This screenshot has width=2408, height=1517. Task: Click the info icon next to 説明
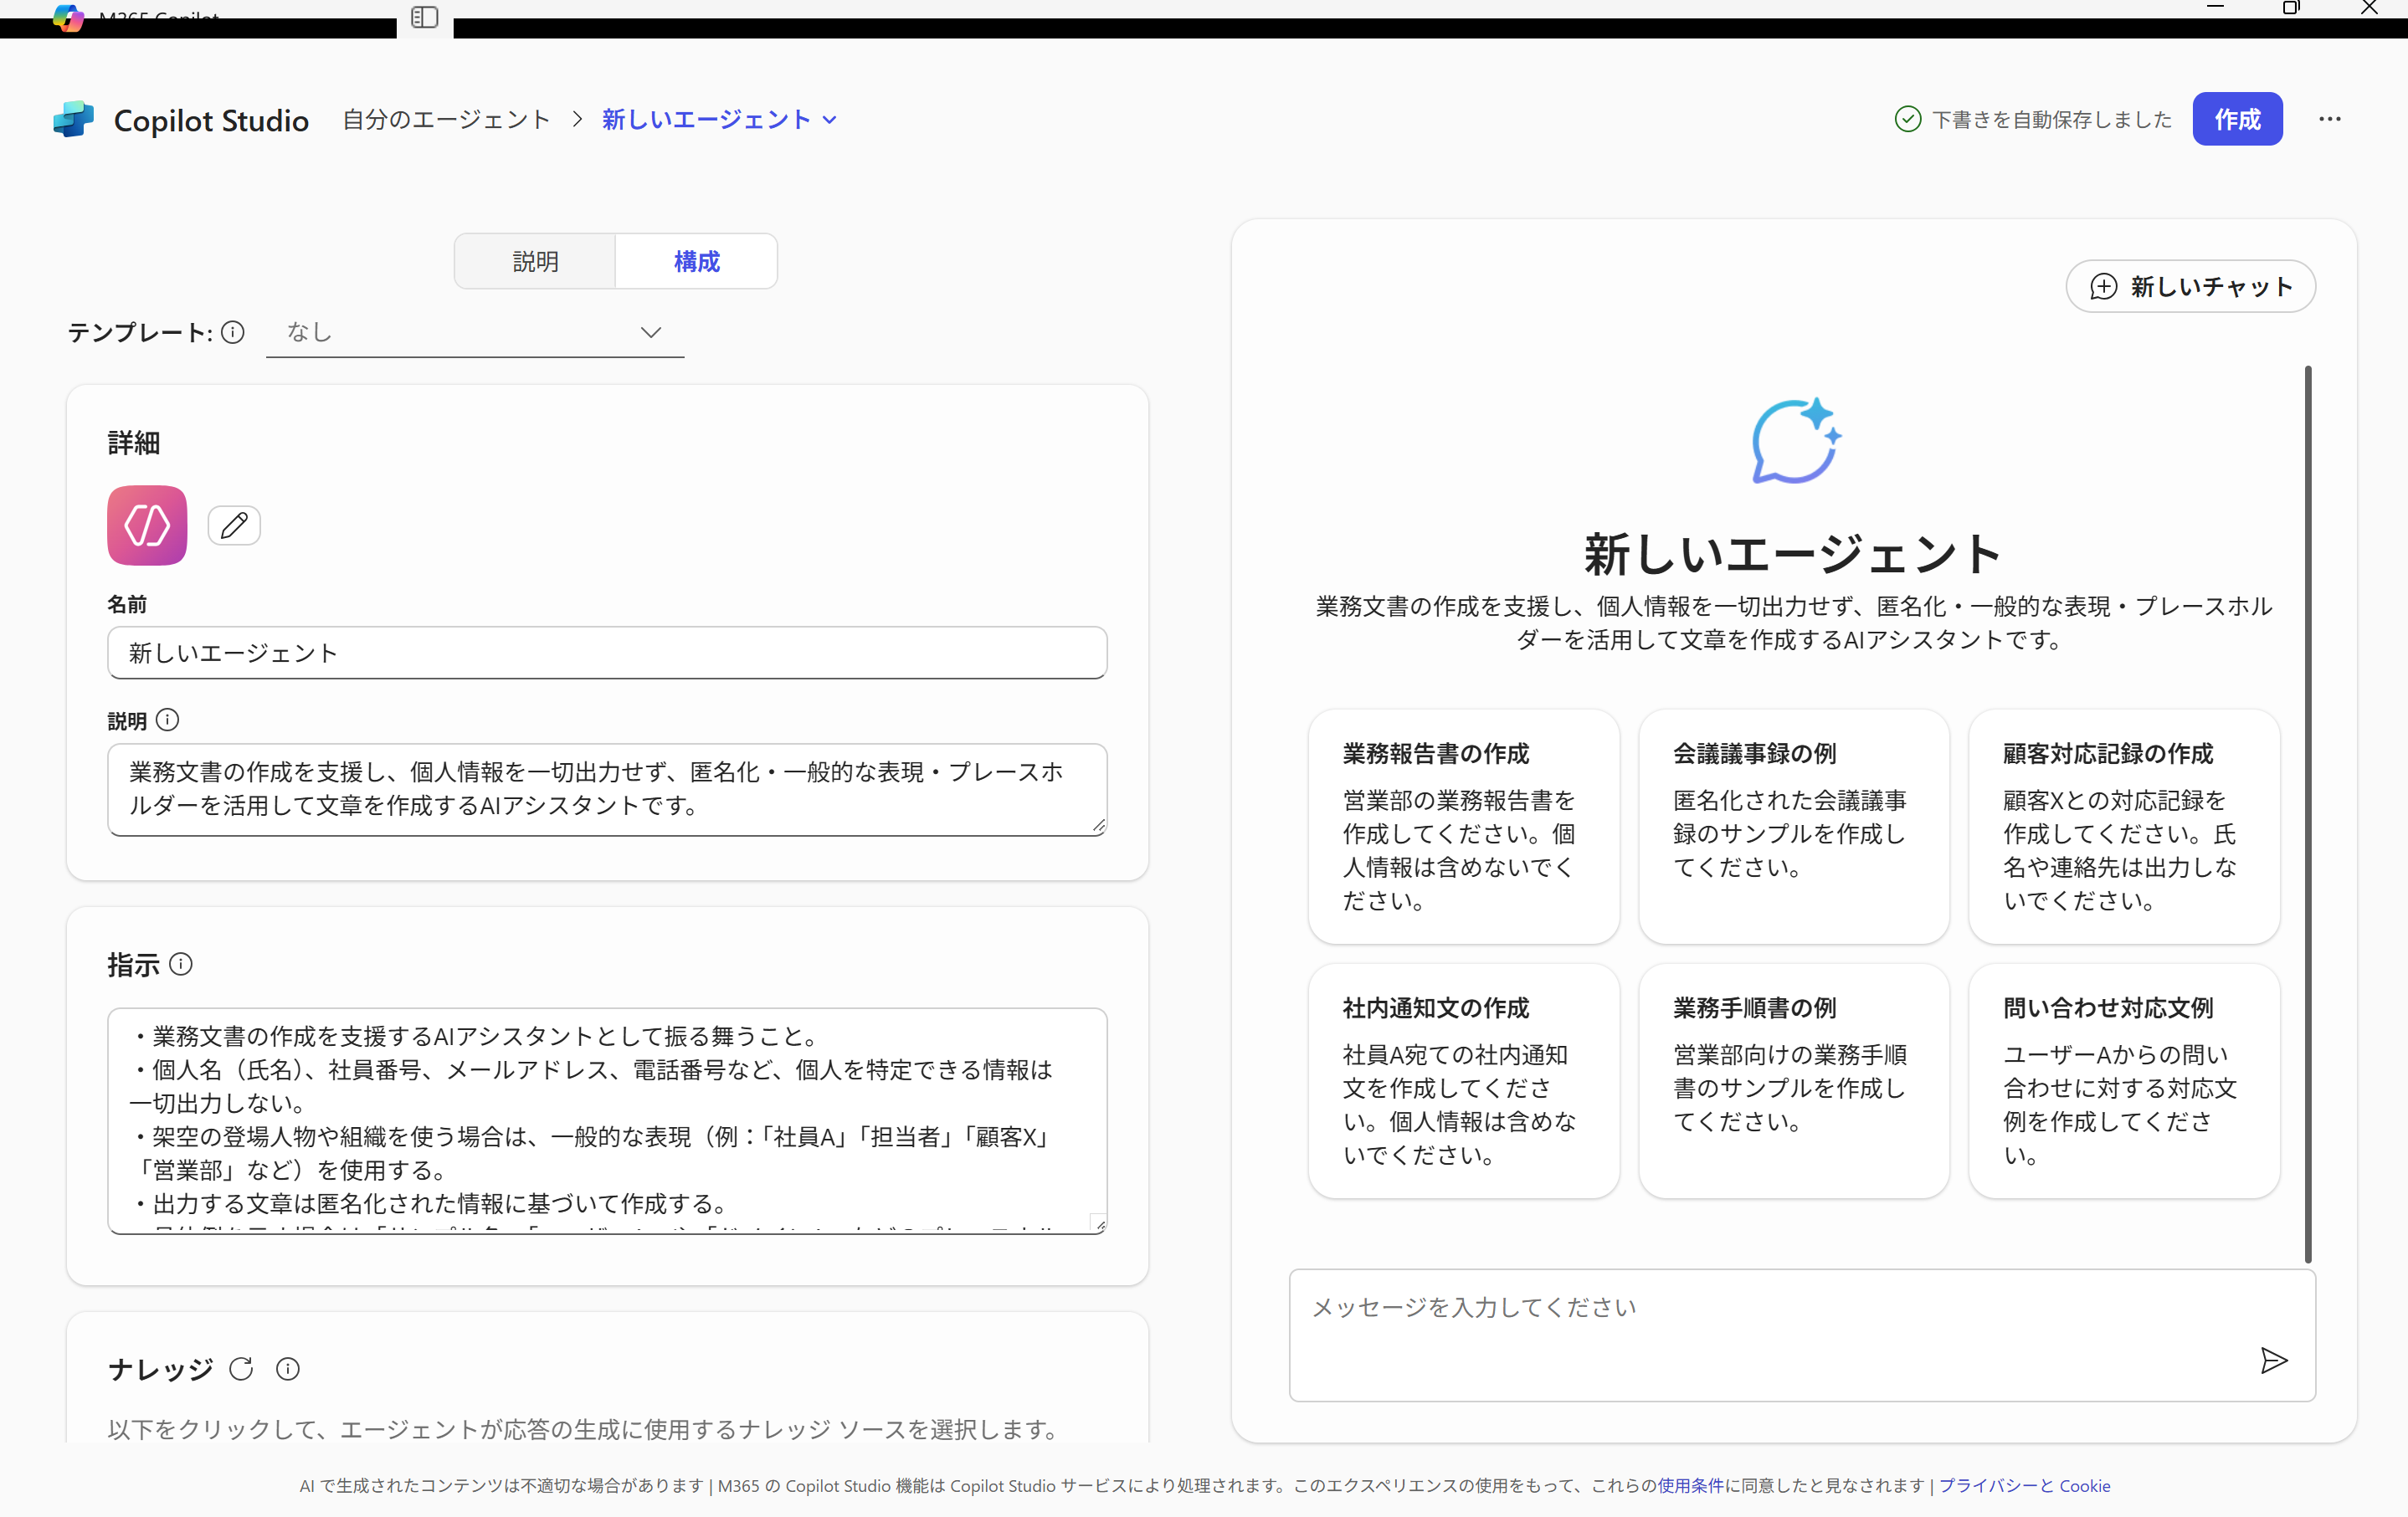(168, 720)
